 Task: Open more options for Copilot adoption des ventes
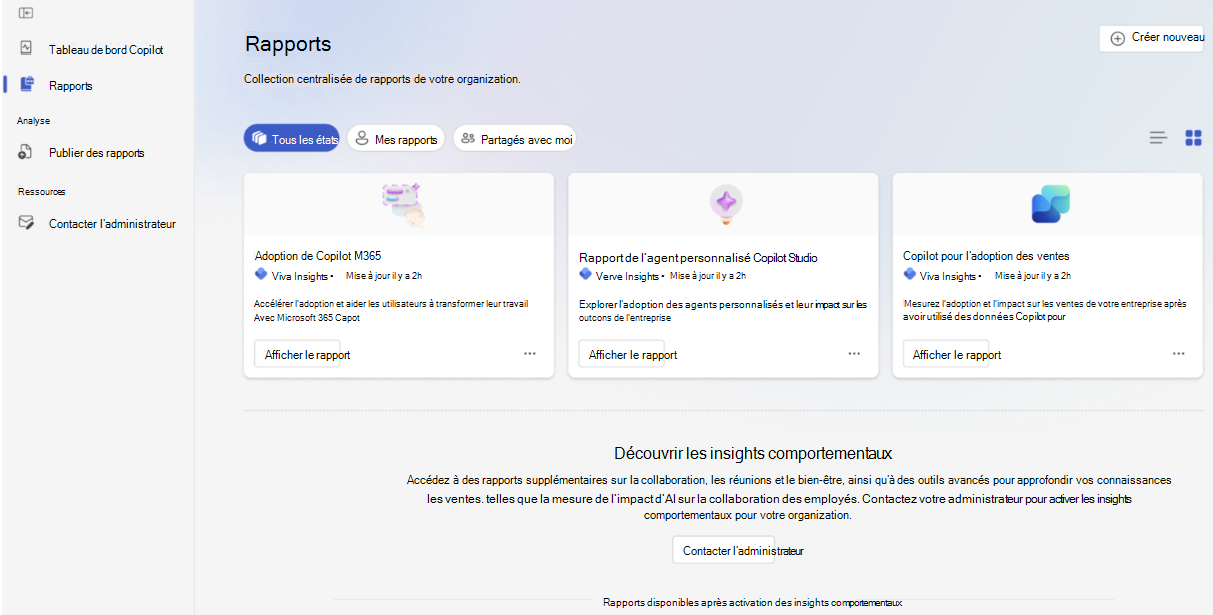point(1179,353)
